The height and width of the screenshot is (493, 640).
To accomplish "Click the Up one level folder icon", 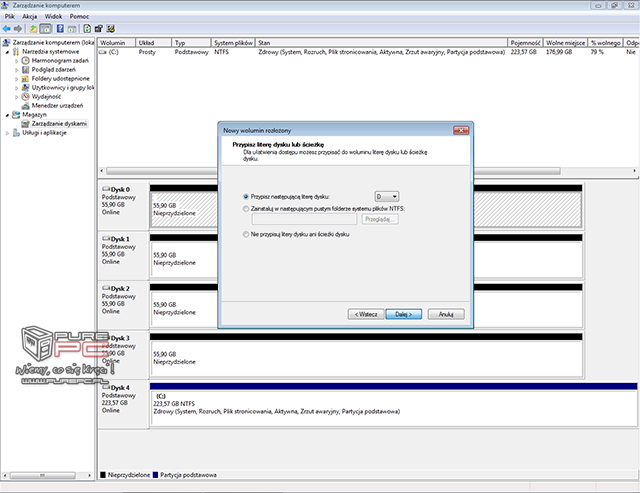I will (33, 29).
